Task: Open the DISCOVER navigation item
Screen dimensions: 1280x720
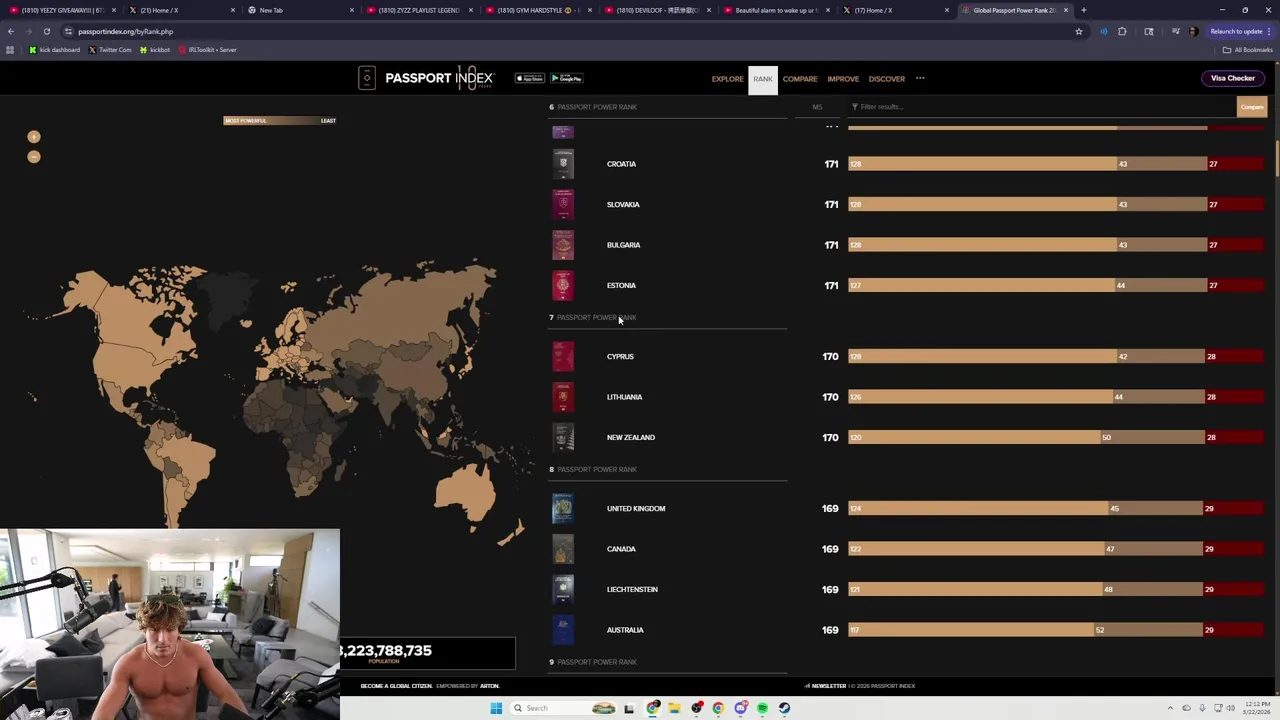Action: pos(887,79)
